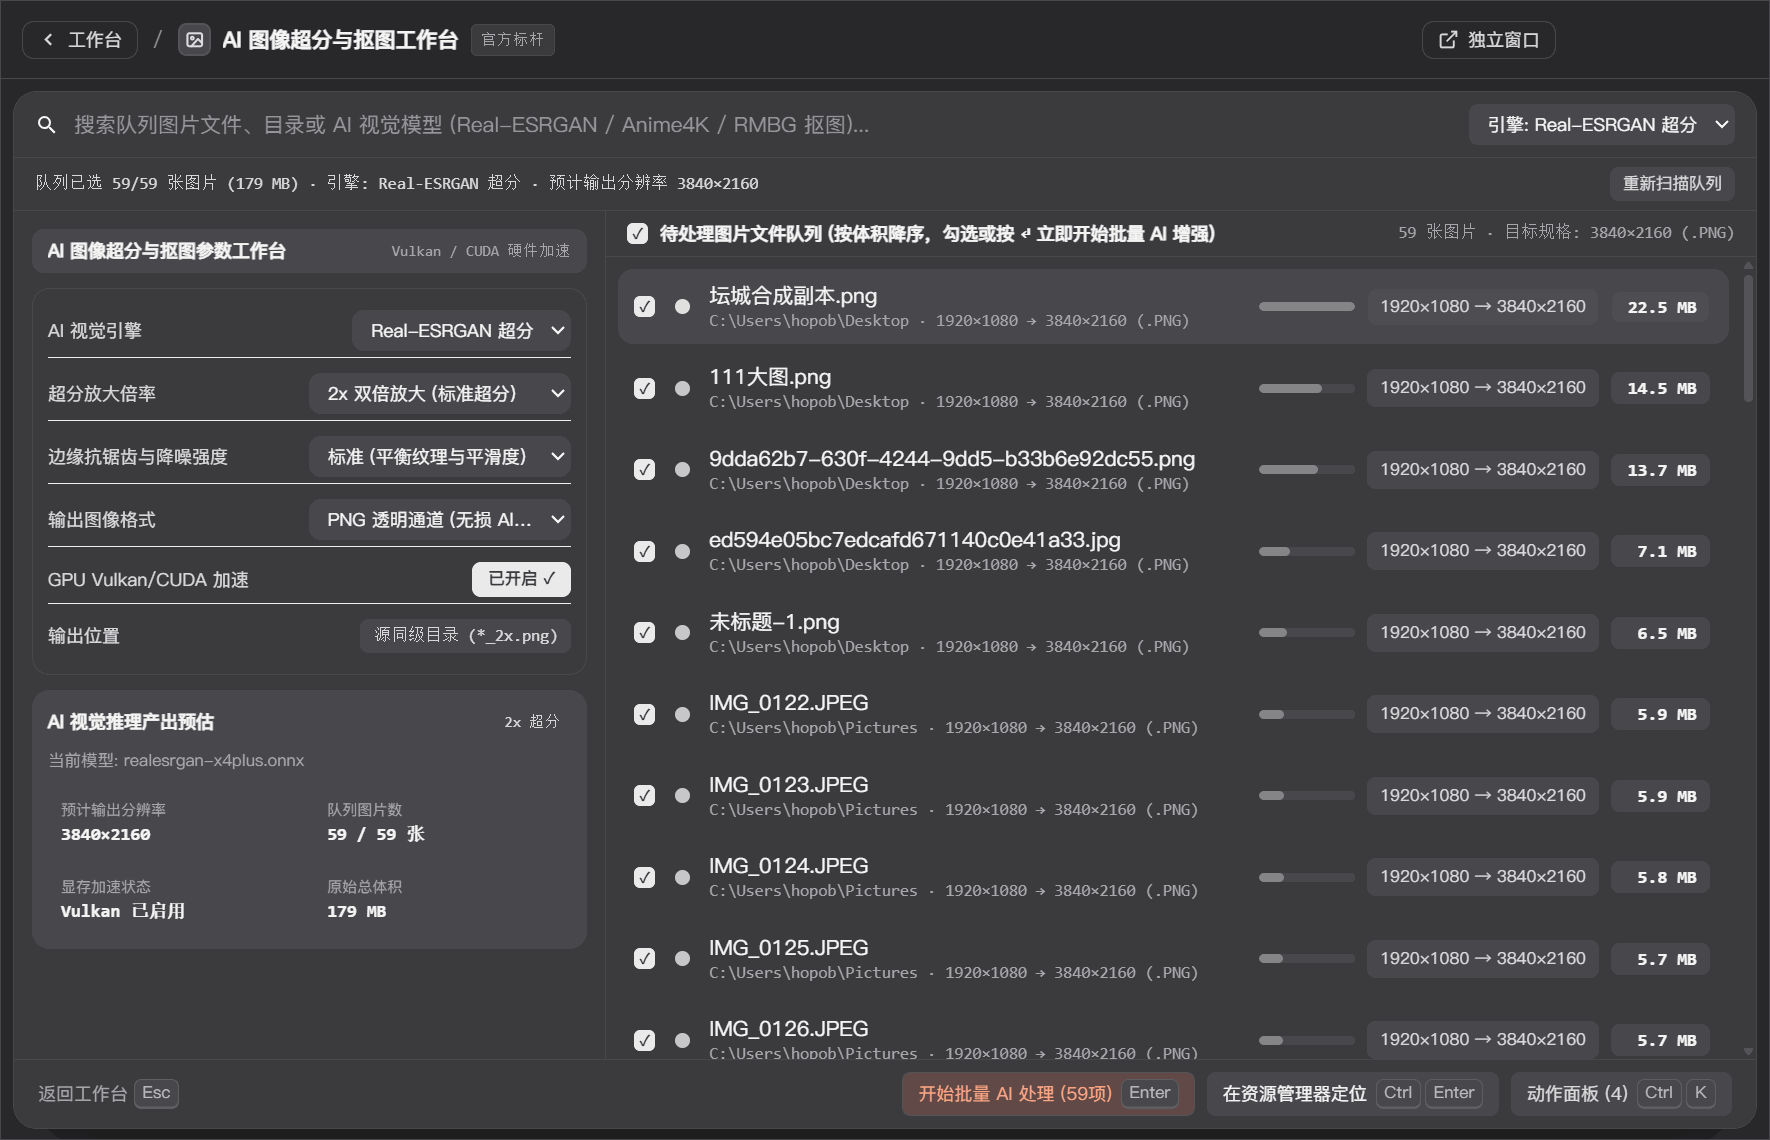This screenshot has height=1140, width=1770.
Task: Click resolution tag of 未标题-1.png row
Action: coord(1483,633)
